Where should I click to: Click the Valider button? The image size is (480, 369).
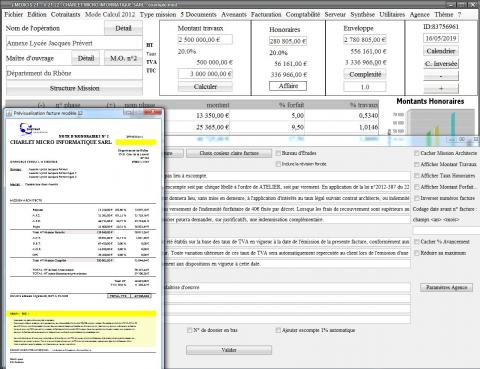click(x=229, y=350)
